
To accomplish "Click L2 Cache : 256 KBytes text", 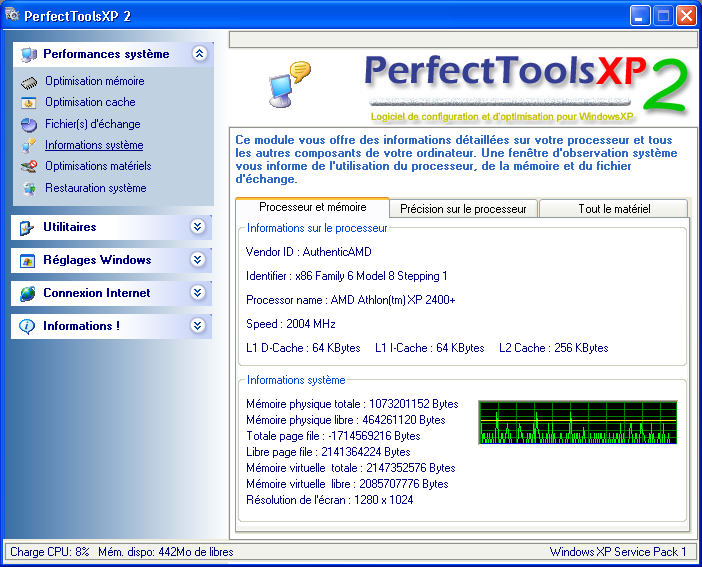I will coord(554,348).
